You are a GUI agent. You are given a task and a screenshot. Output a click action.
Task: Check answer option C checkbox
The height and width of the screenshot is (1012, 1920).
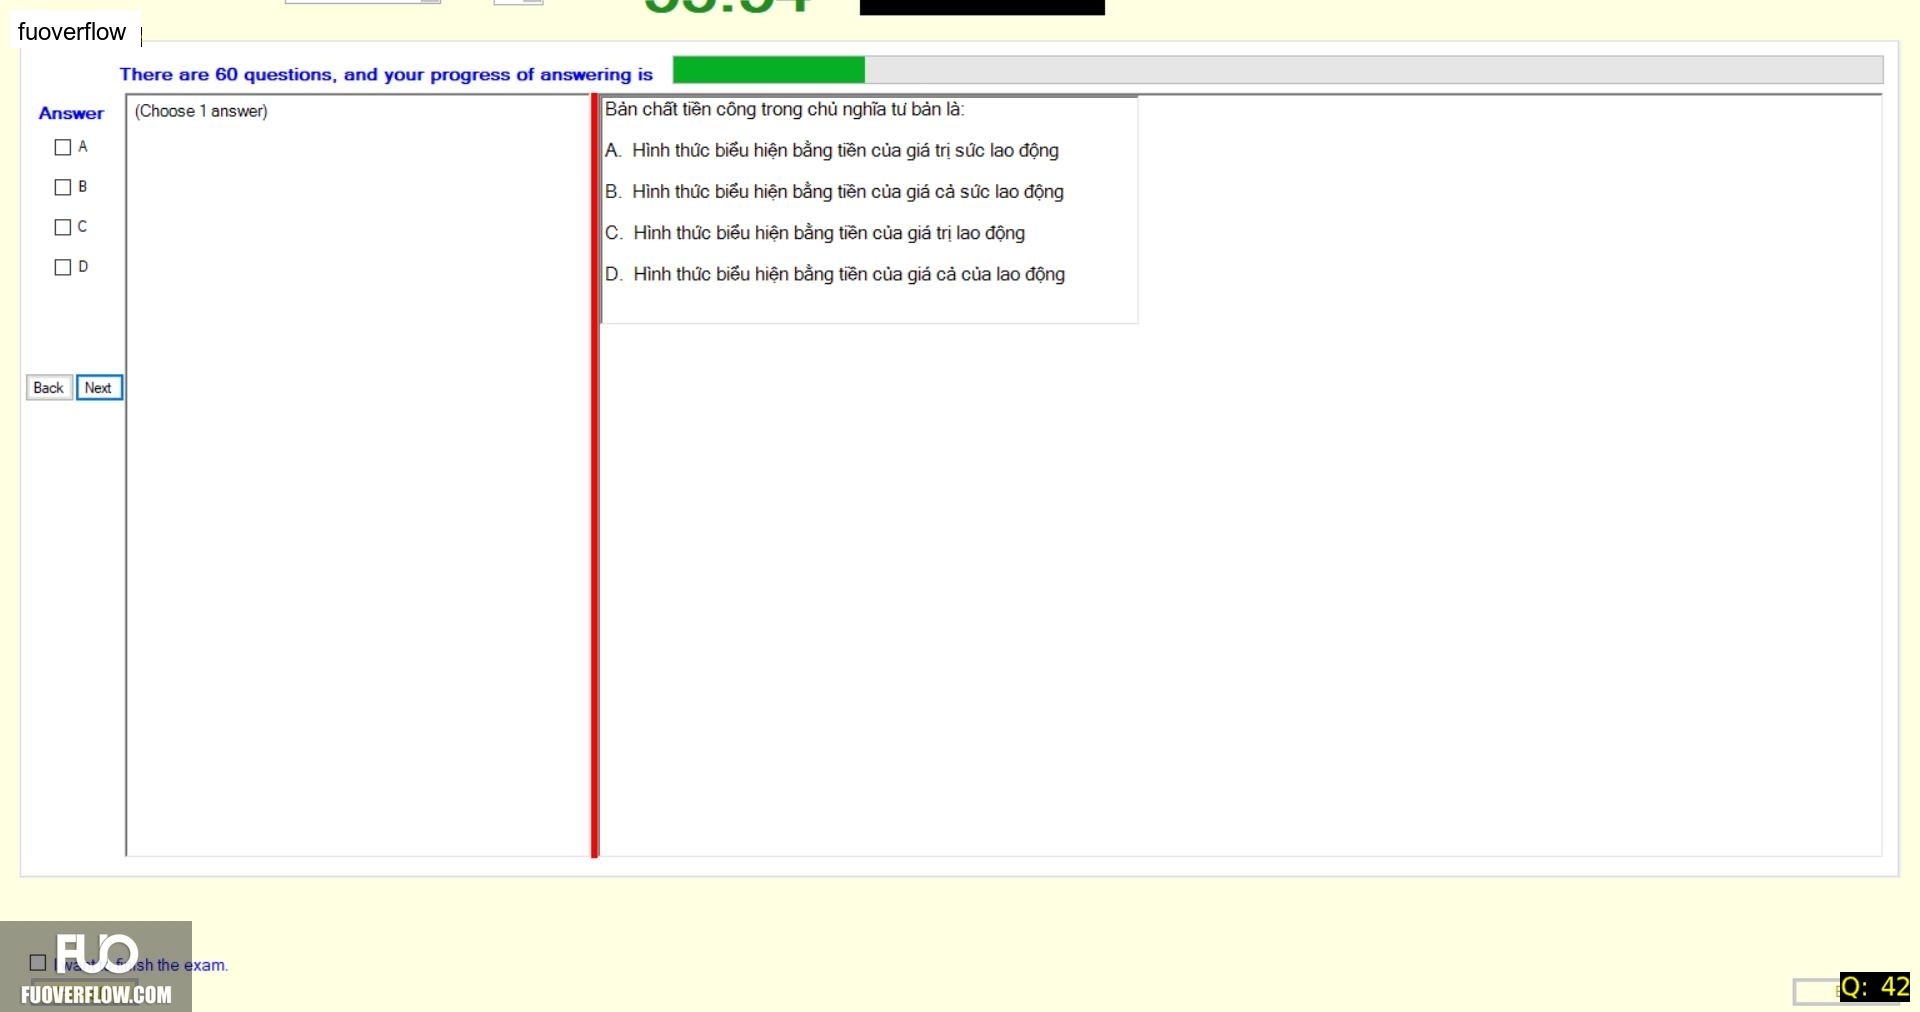point(63,227)
